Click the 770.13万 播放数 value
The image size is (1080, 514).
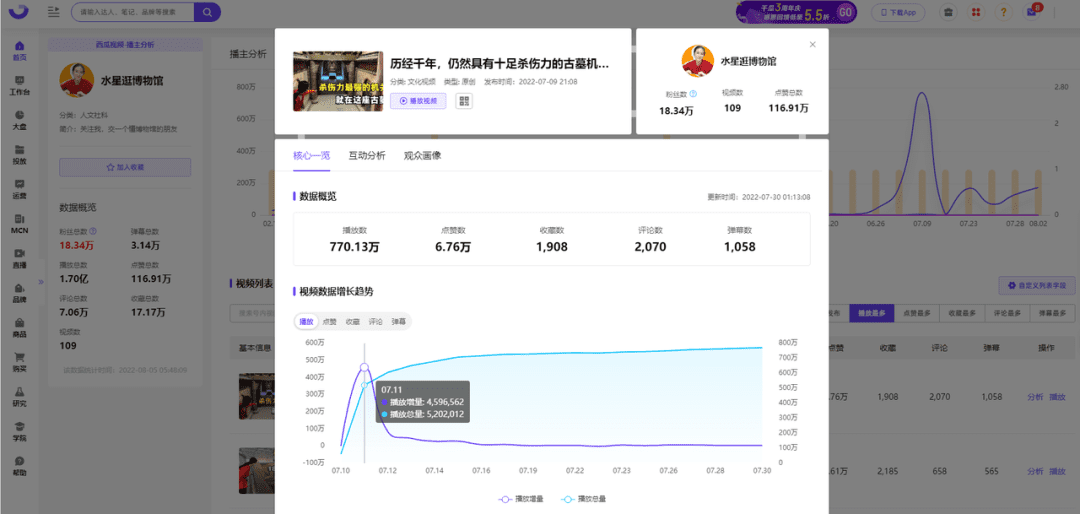(357, 246)
